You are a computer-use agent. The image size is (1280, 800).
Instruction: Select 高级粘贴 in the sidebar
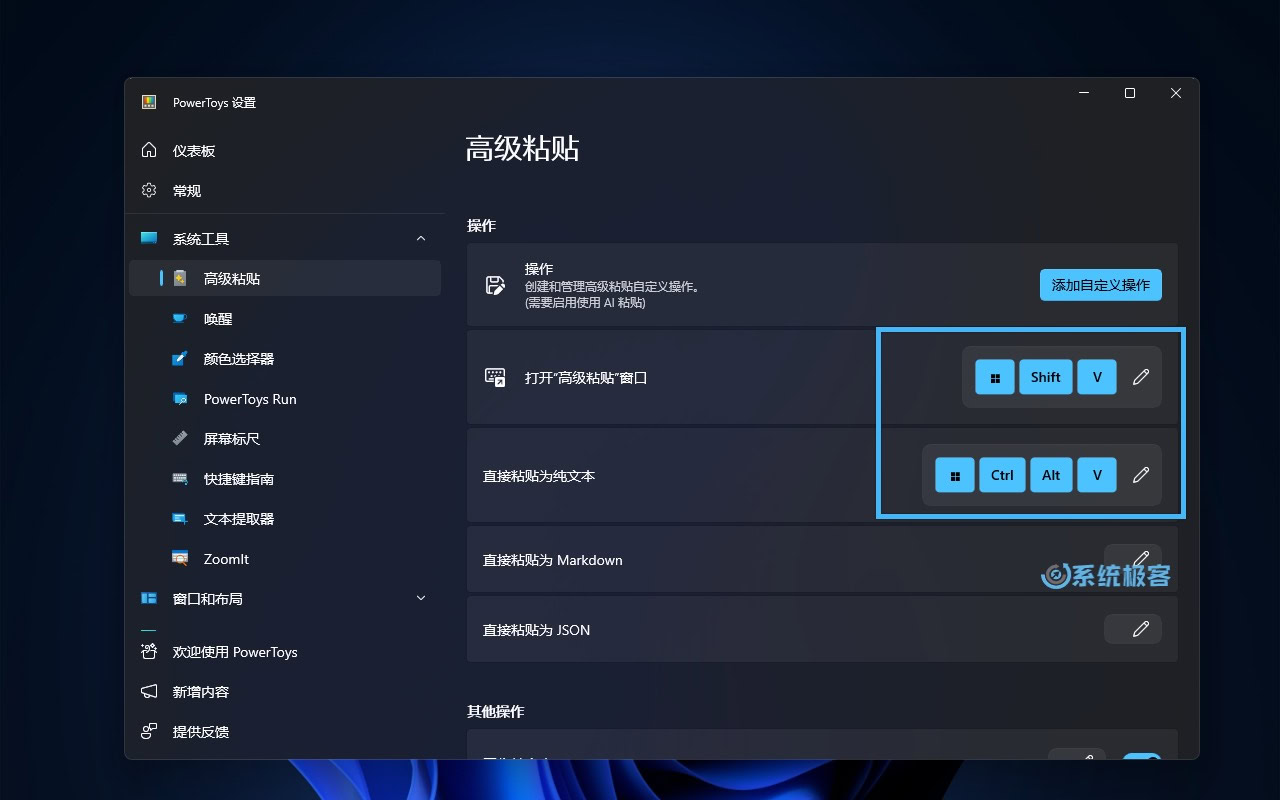click(285, 278)
